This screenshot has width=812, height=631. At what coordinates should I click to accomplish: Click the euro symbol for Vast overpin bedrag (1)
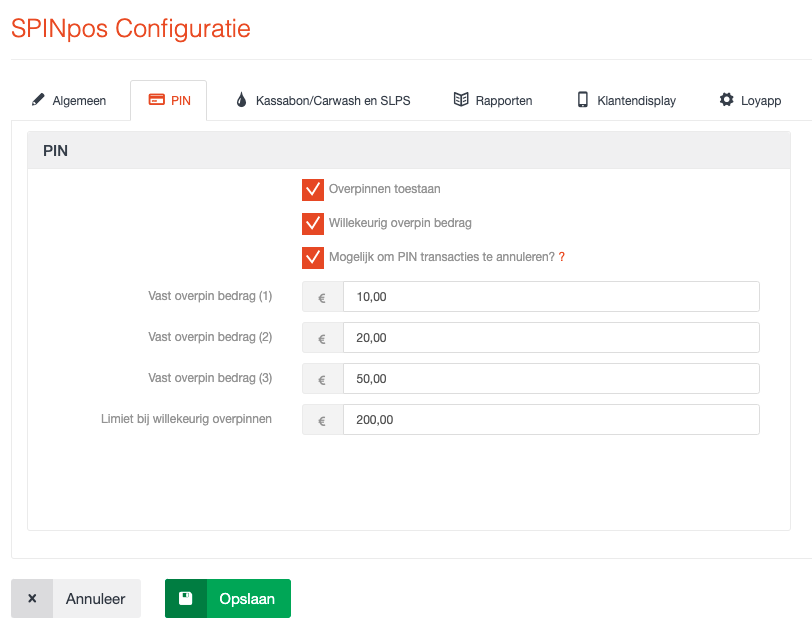click(322, 297)
